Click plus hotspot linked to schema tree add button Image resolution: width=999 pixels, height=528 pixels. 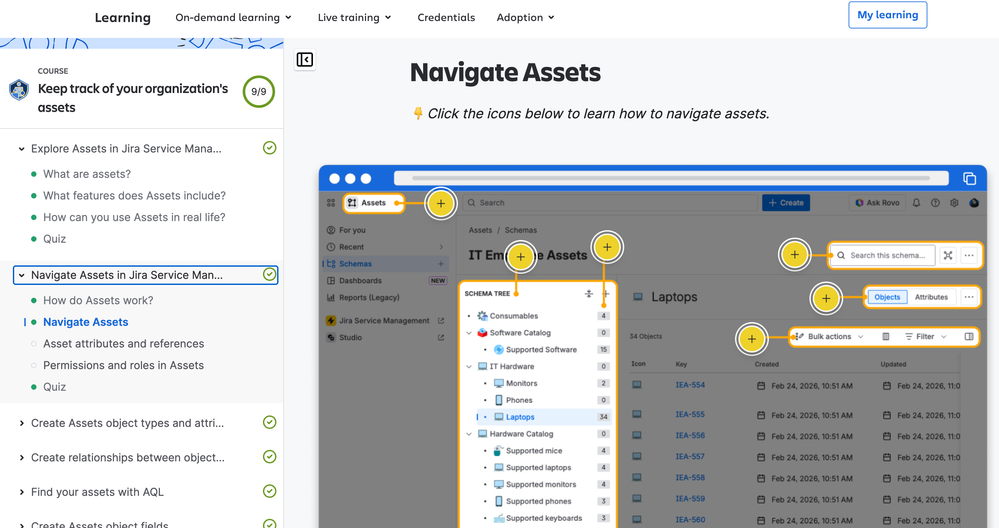(607, 246)
